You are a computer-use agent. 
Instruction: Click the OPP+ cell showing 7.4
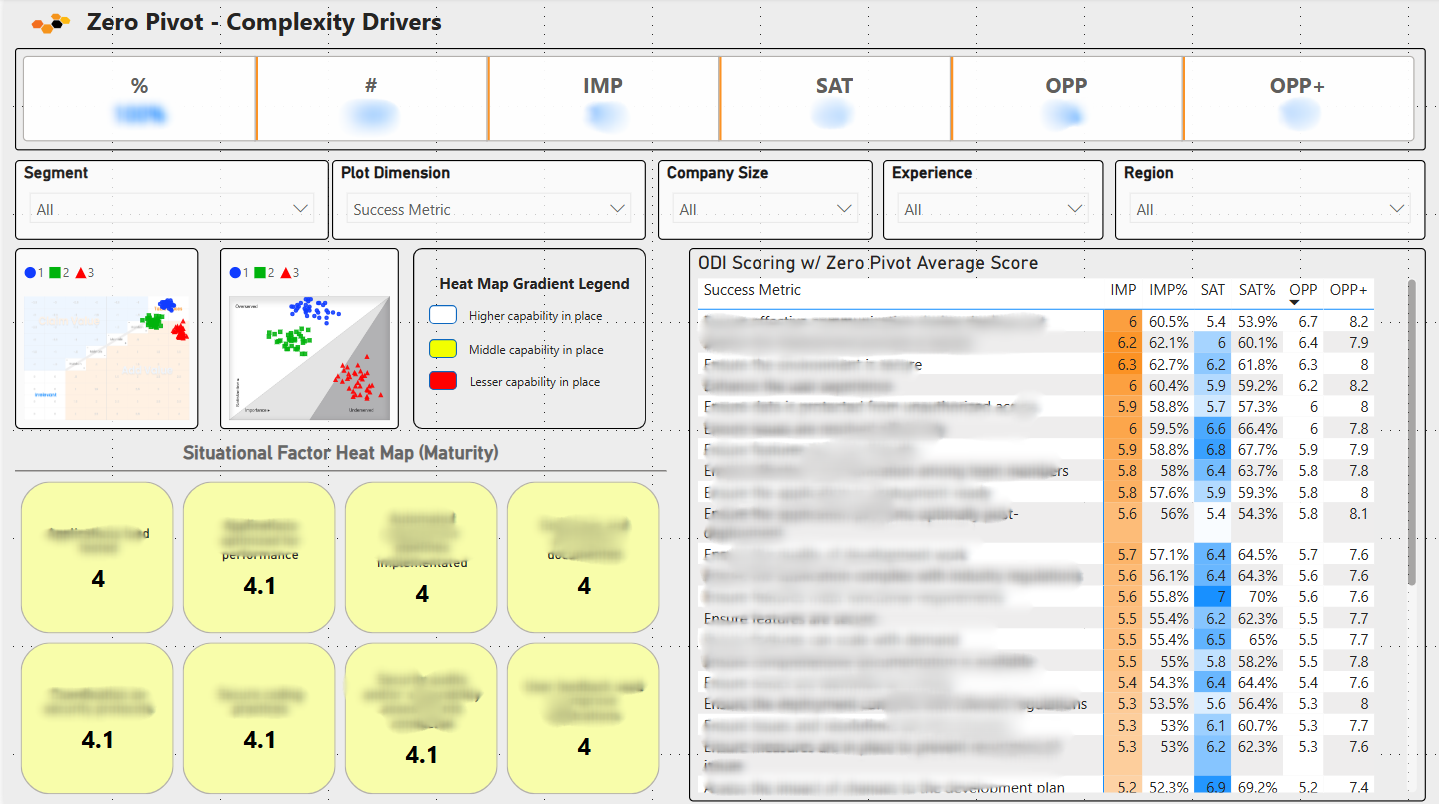coord(1348,787)
